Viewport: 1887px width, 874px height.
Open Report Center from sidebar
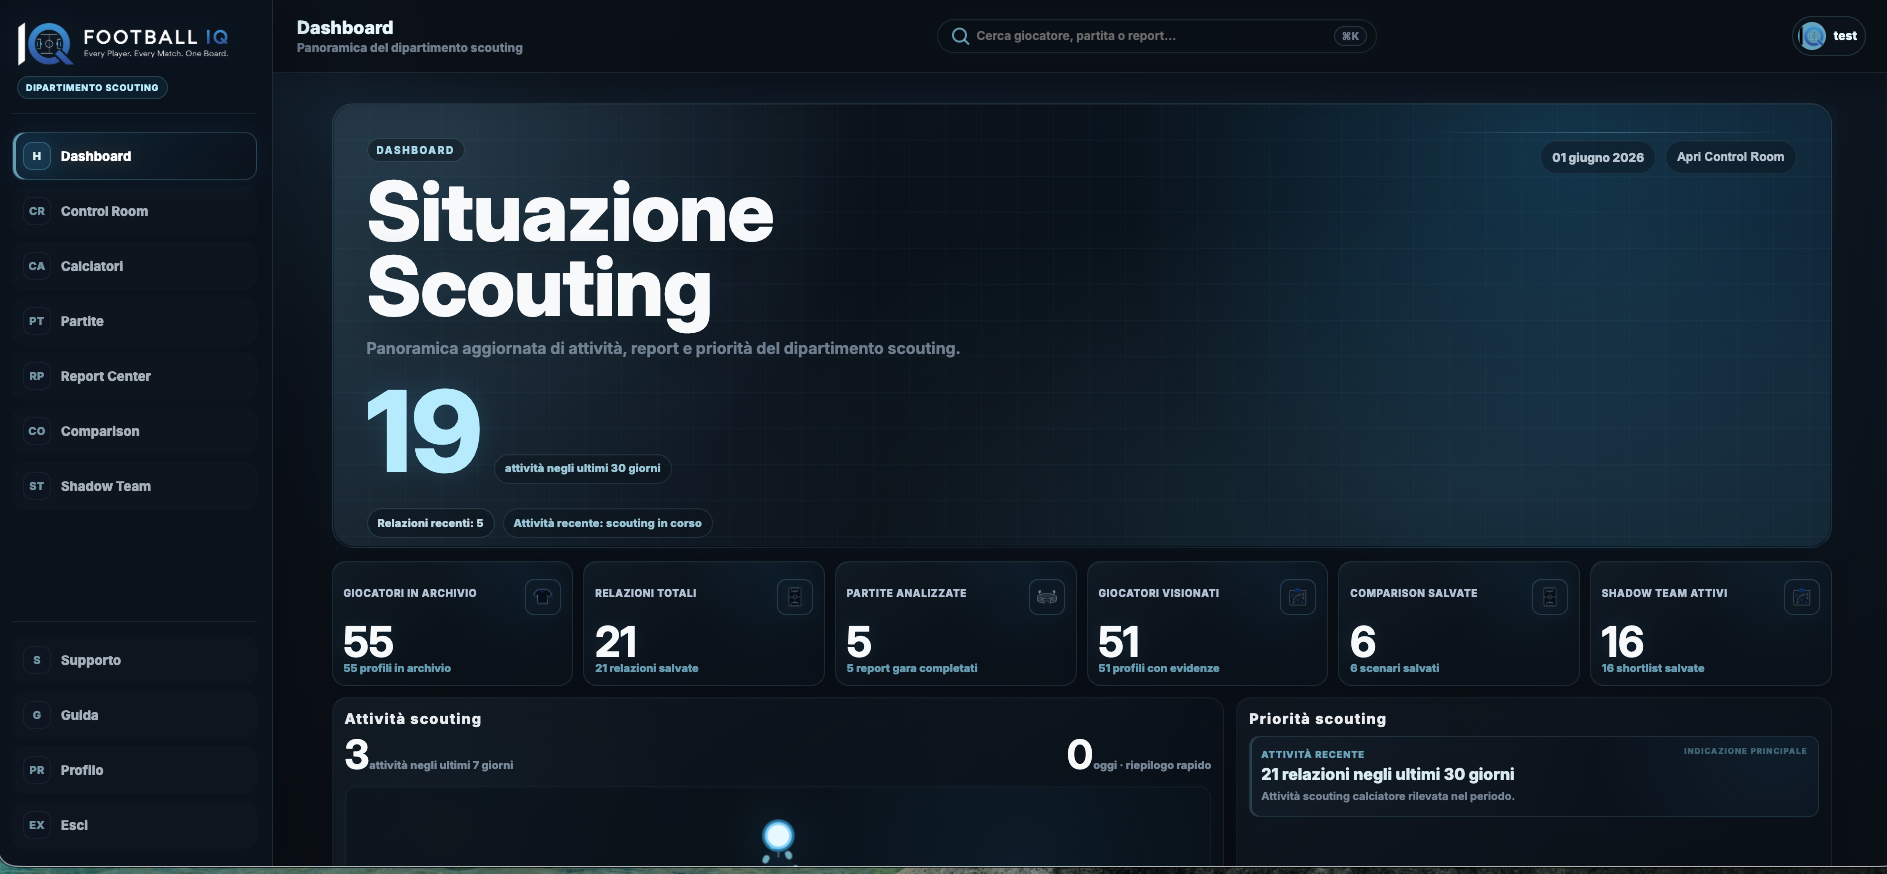(x=135, y=376)
